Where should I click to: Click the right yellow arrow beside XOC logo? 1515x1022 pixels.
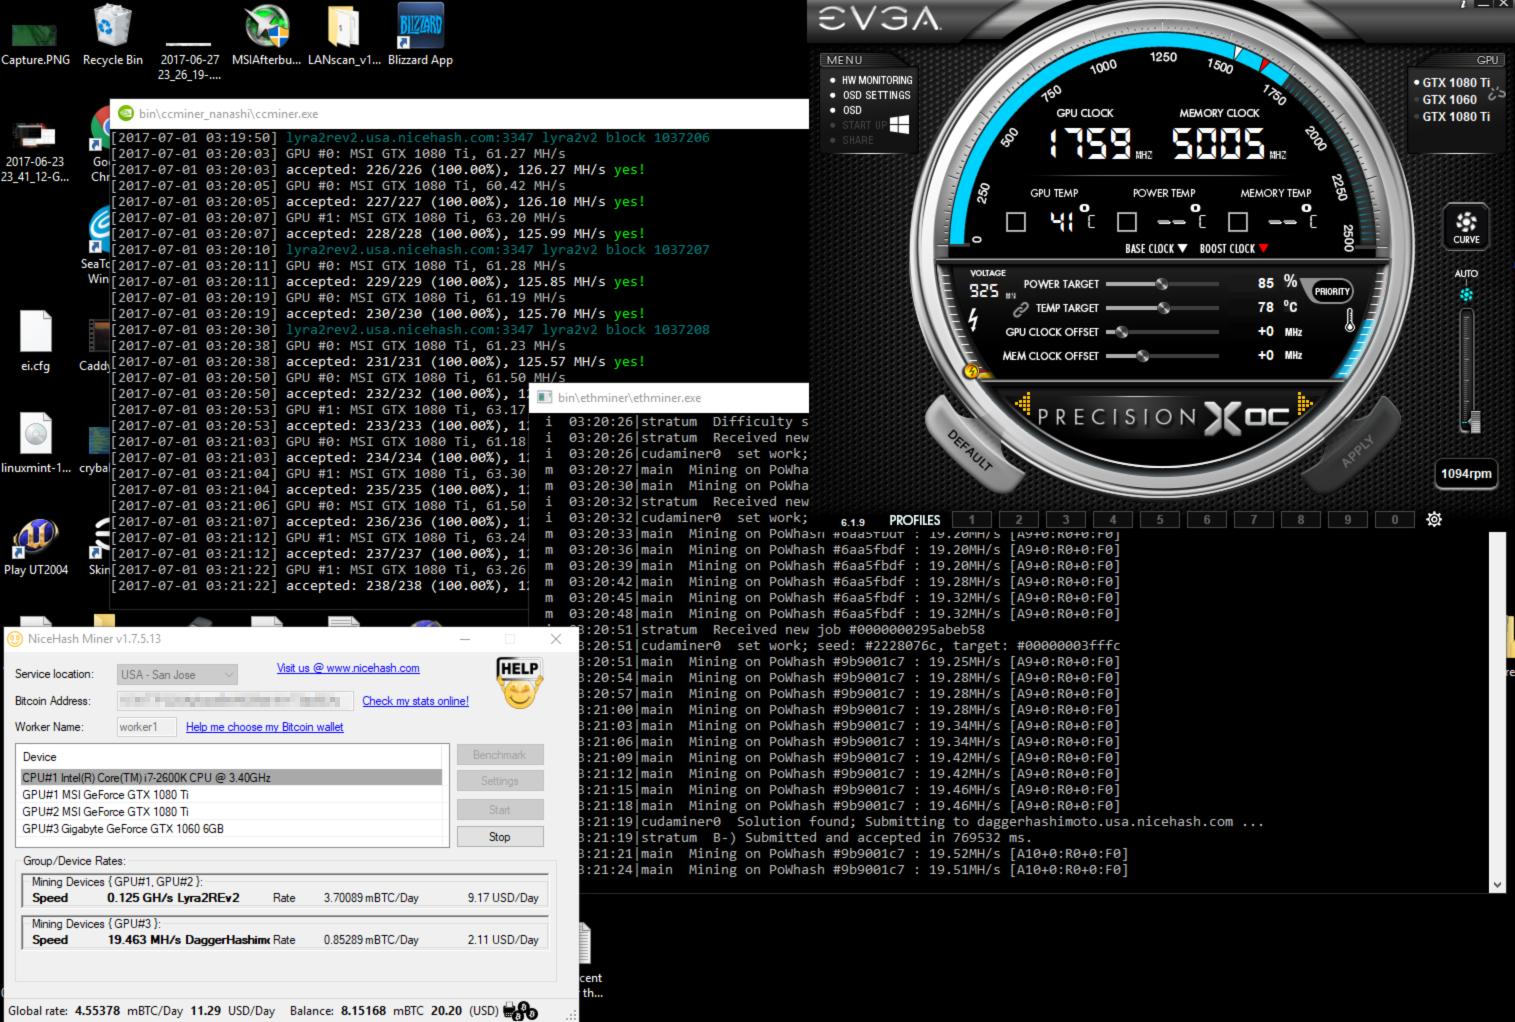pyautogui.click(x=1304, y=404)
